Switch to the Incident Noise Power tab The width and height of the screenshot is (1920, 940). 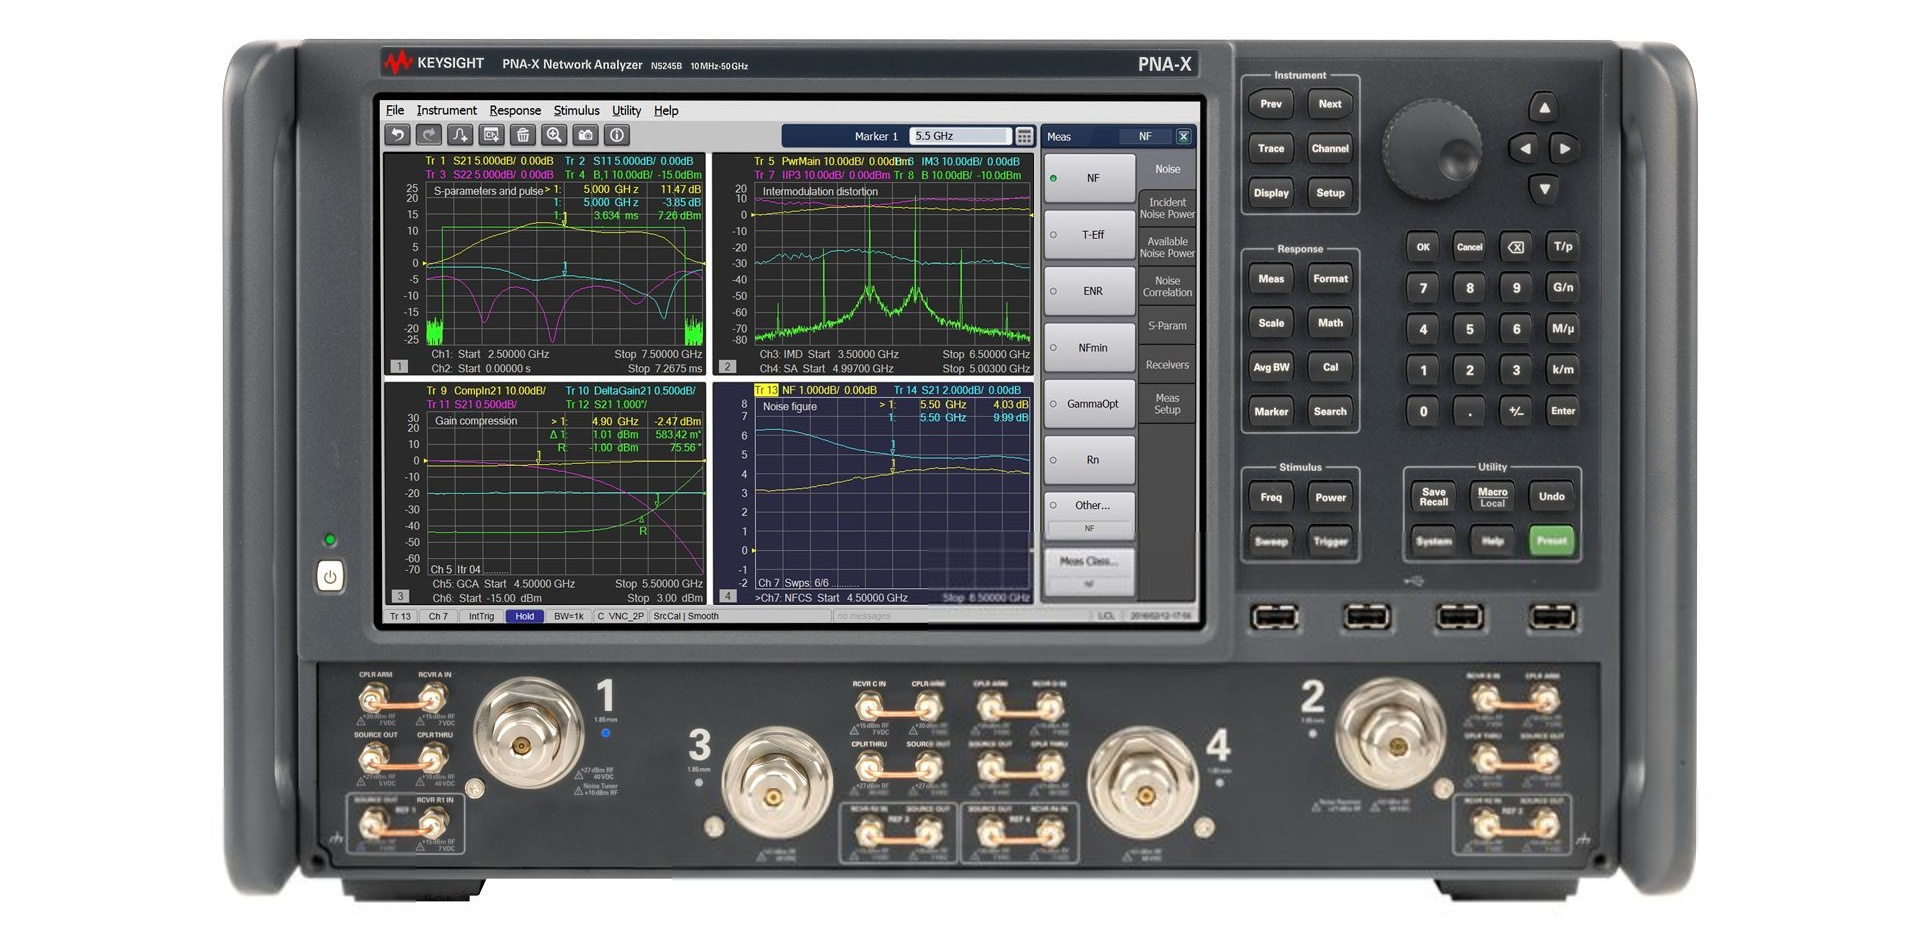click(1167, 208)
